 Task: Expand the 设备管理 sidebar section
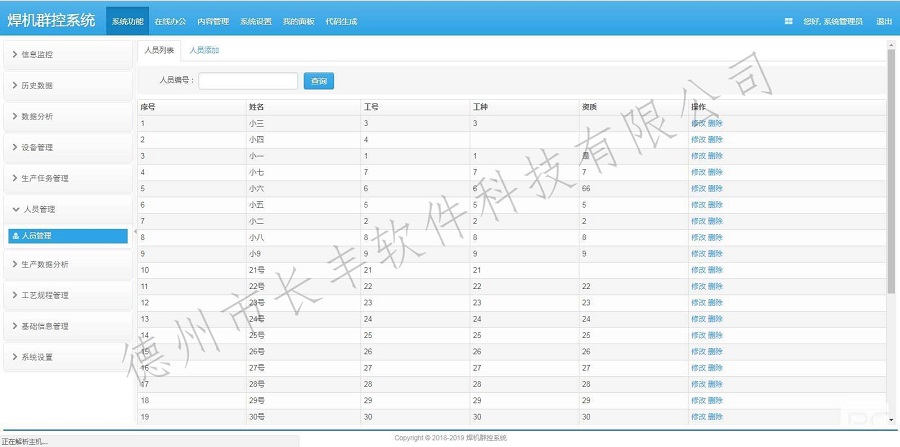[66, 147]
